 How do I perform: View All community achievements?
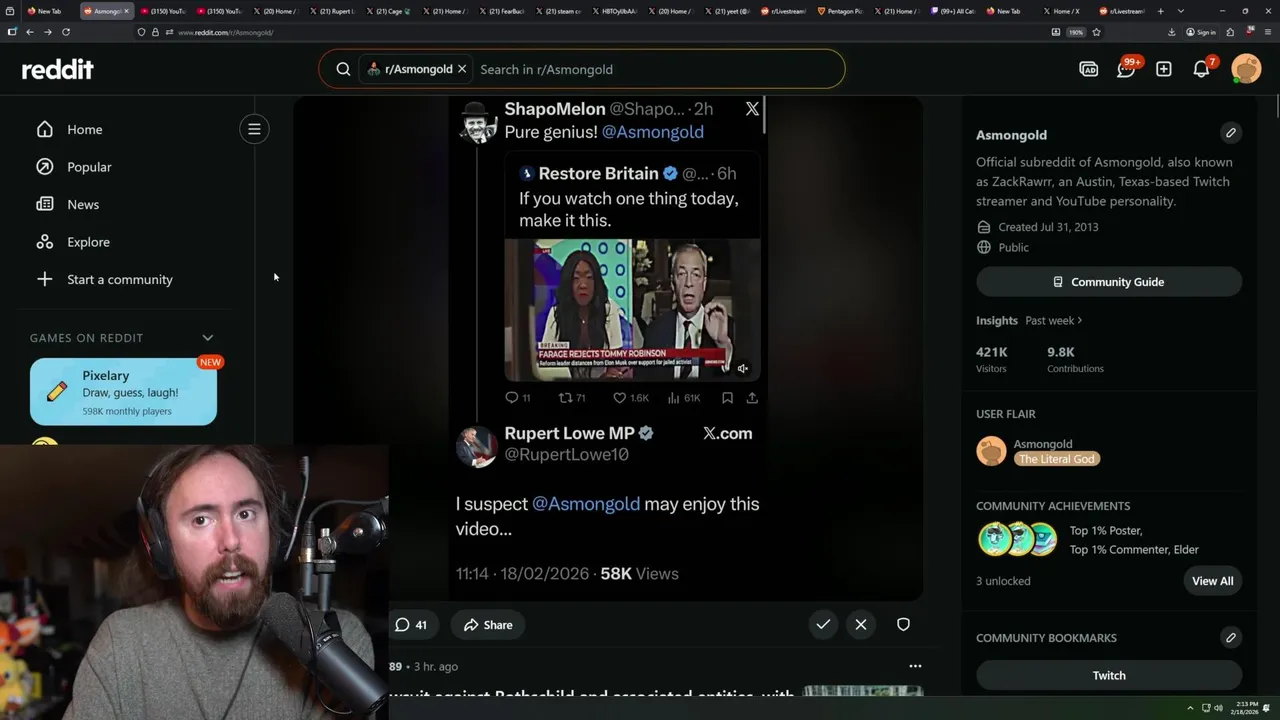pos(1212,581)
